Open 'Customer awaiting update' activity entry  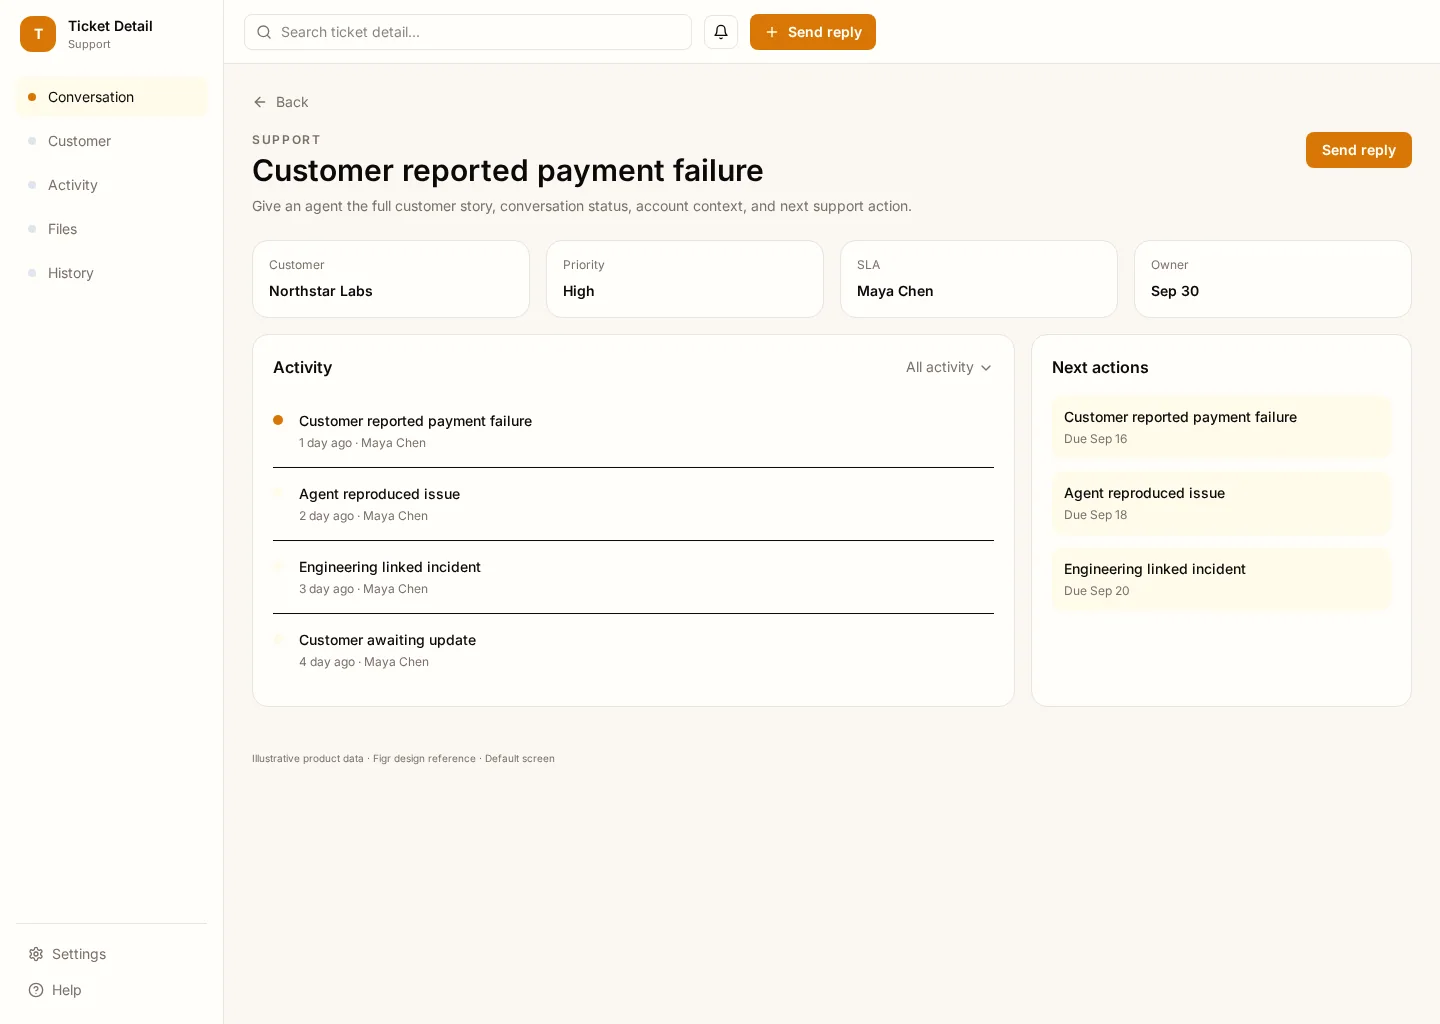633,650
